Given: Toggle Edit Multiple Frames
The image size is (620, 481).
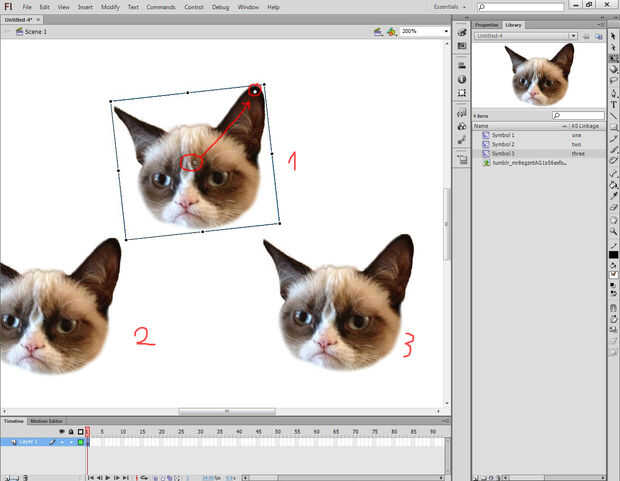Looking at the screenshot, I should click(170, 477).
